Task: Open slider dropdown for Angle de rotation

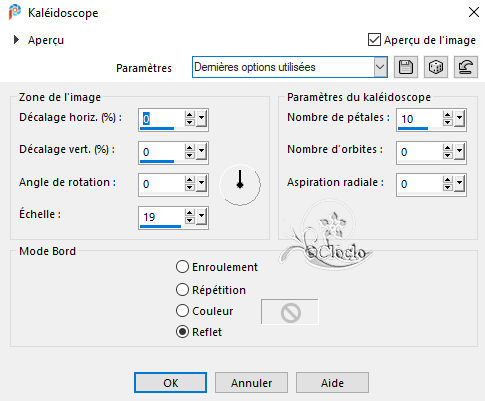Action: (x=201, y=184)
